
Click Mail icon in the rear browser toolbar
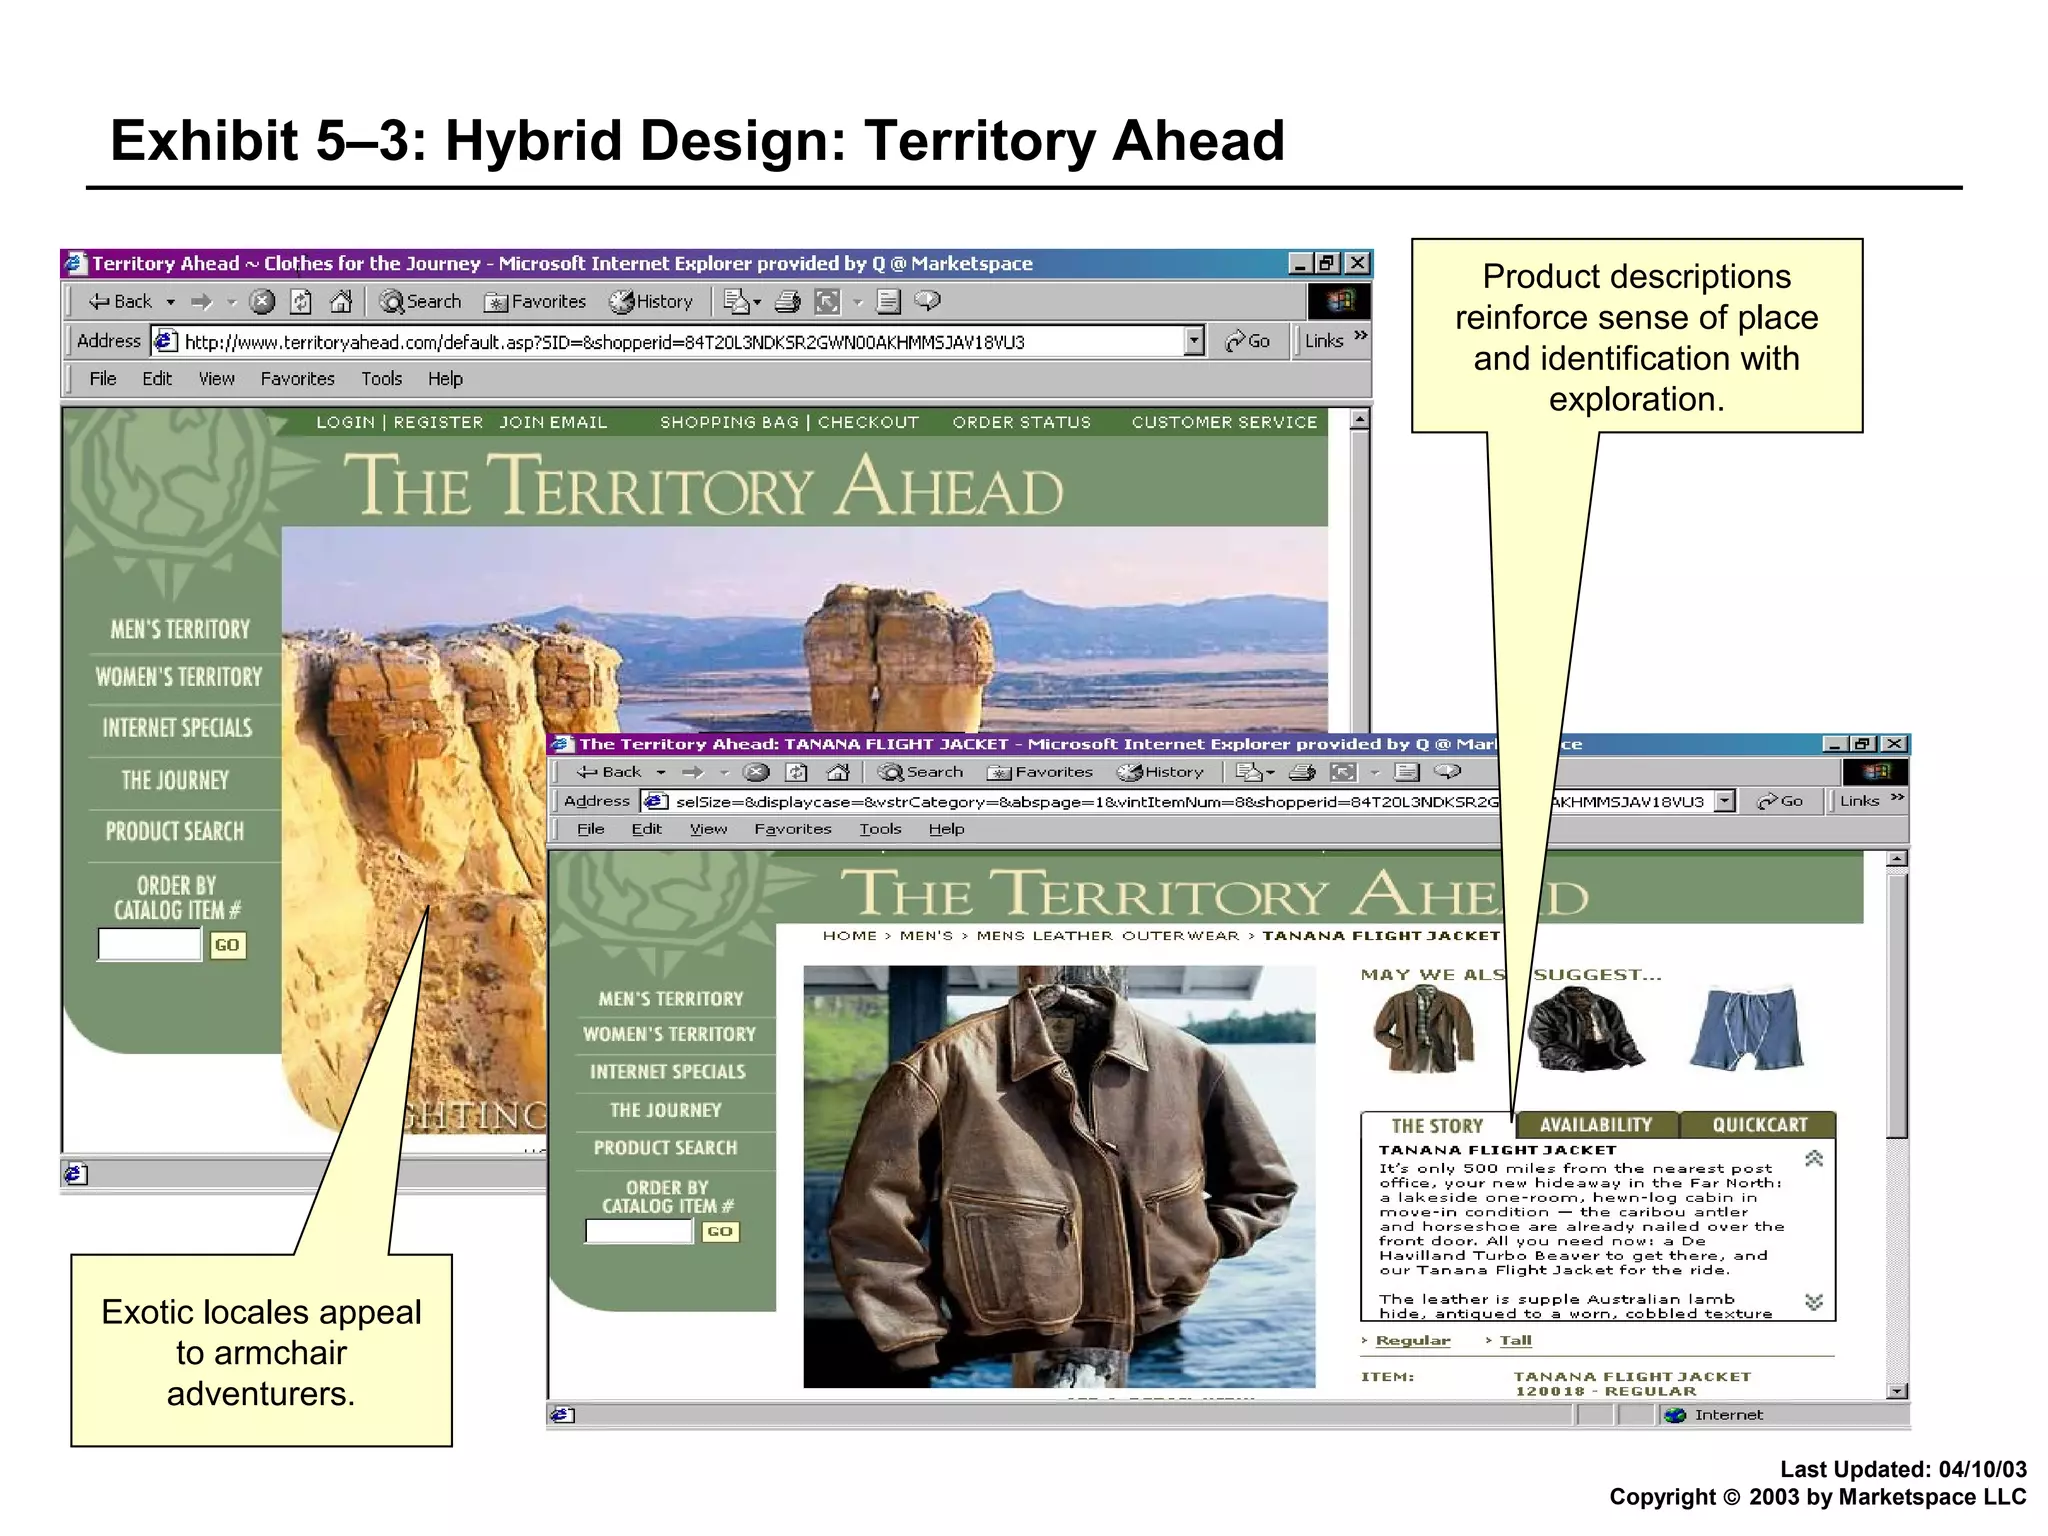[736, 301]
